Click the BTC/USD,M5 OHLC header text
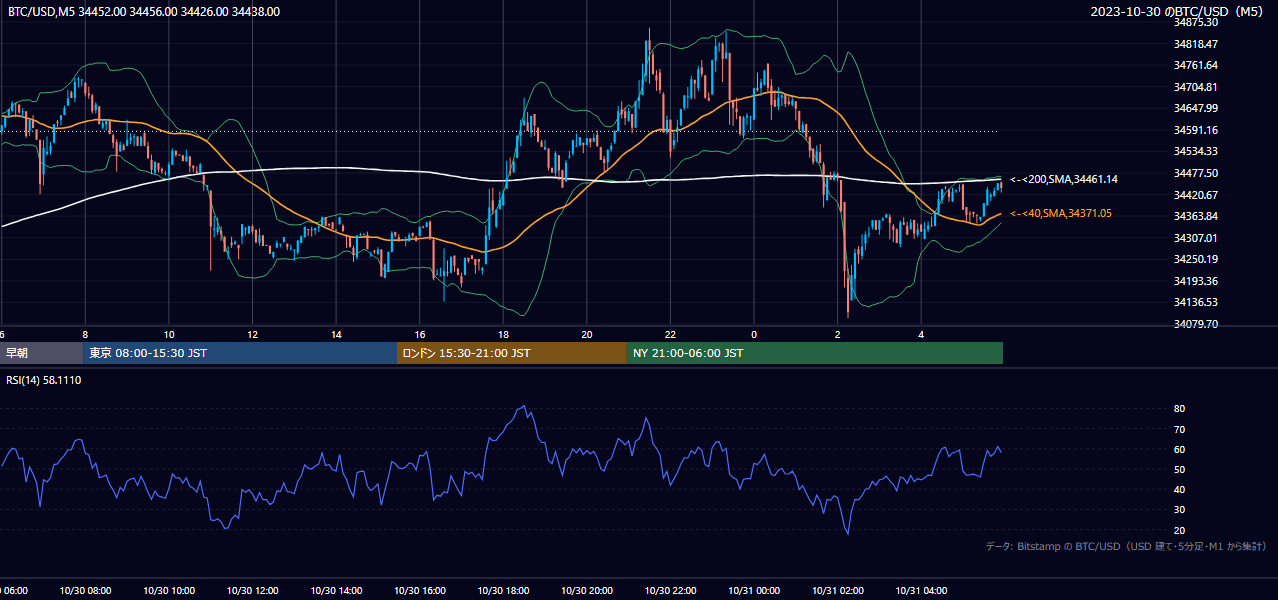The width and height of the screenshot is (1278, 600). tap(144, 12)
